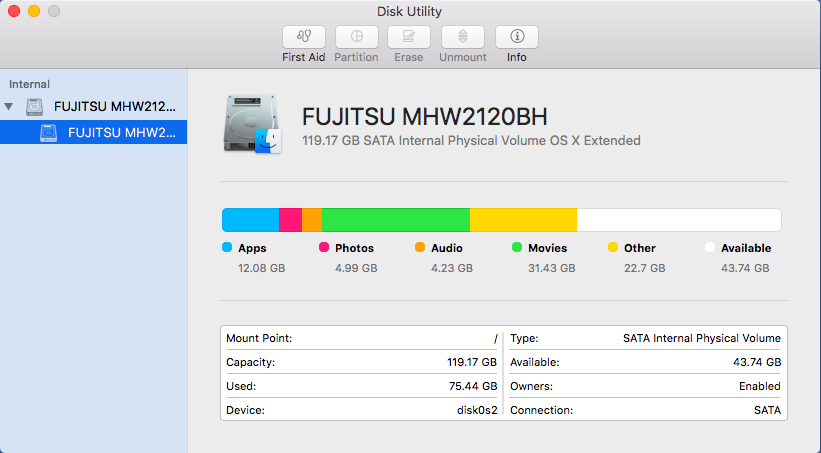Click the 'SATA' Connection value
The width and height of the screenshot is (821, 453).
[767, 410]
